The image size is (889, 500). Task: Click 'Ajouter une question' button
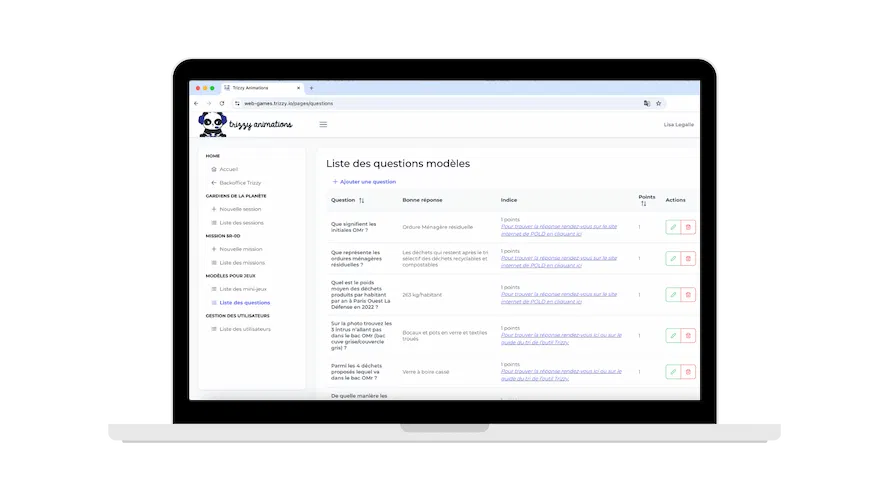(x=364, y=182)
